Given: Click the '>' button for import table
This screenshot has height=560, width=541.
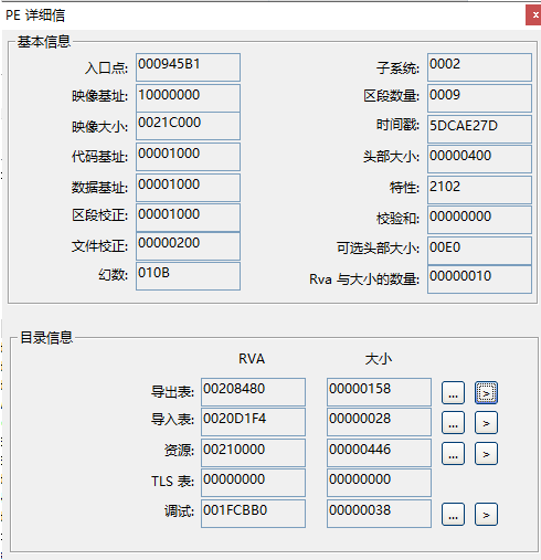Looking at the screenshot, I should coord(486,422).
